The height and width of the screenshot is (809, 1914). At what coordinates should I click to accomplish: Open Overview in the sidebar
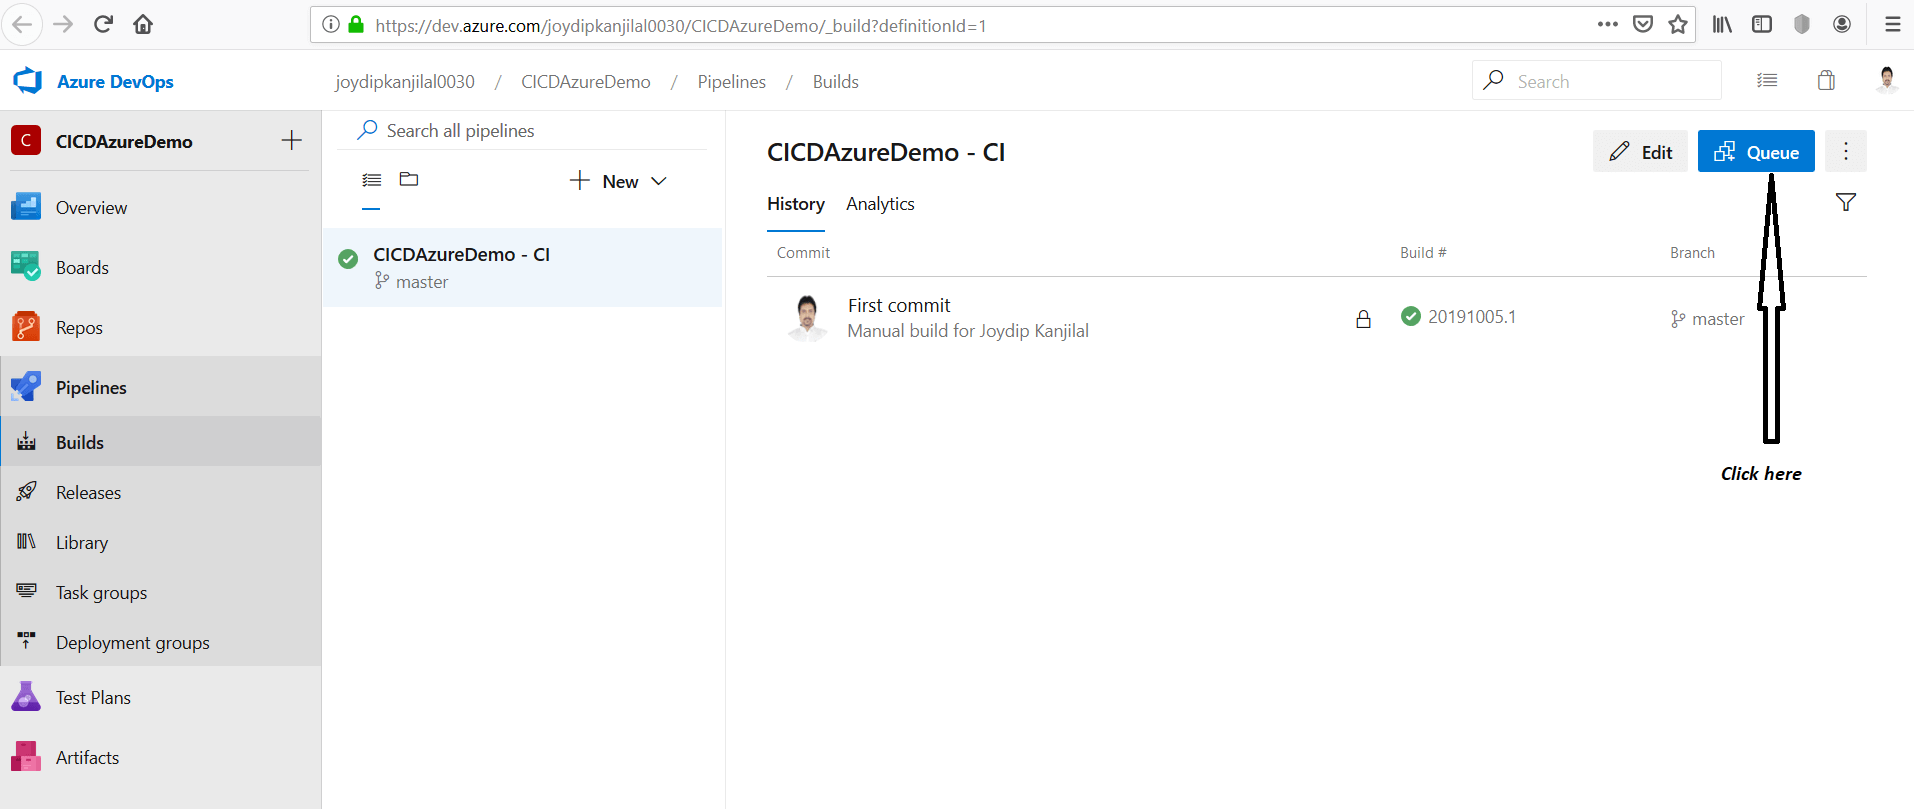(x=160, y=207)
